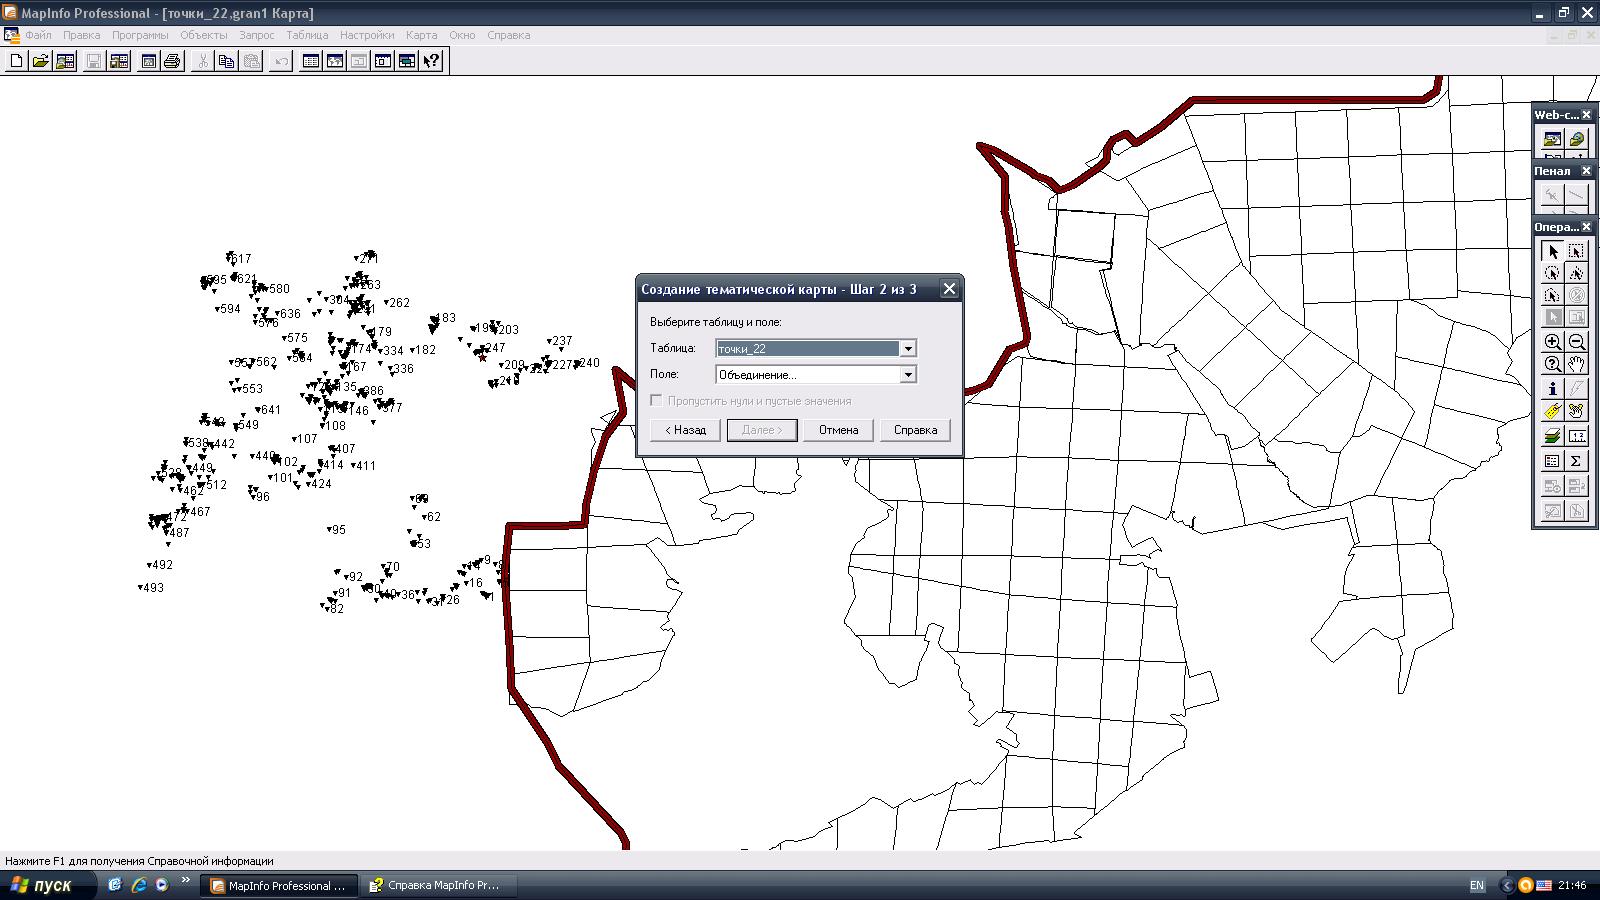The height and width of the screenshot is (900, 1600).
Task: Open the Правка menu
Action: [x=81, y=35]
